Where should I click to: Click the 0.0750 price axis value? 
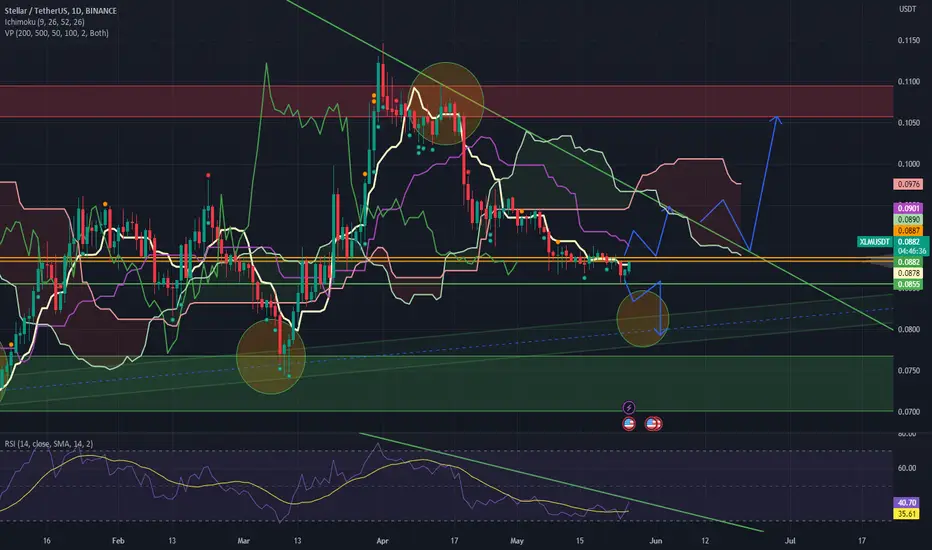click(908, 370)
